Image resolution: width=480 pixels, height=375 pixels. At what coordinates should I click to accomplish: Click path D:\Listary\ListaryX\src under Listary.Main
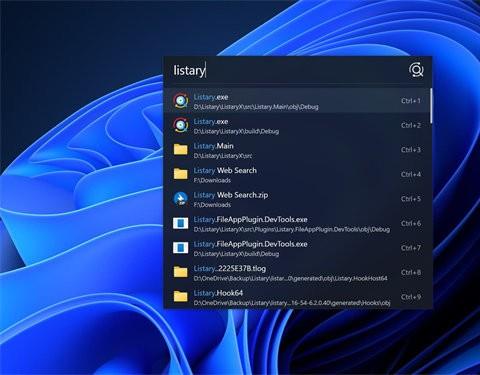(x=223, y=156)
